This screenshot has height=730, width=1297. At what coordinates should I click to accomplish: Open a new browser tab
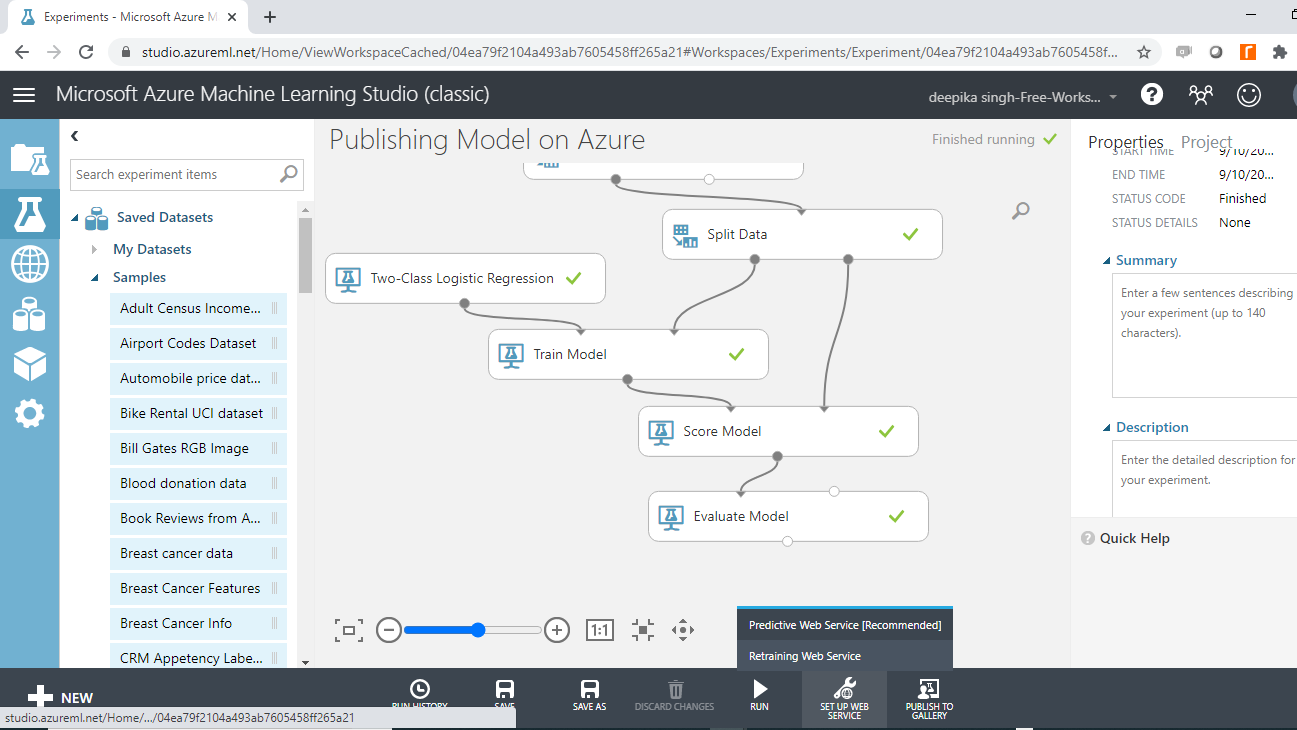pos(270,17)
